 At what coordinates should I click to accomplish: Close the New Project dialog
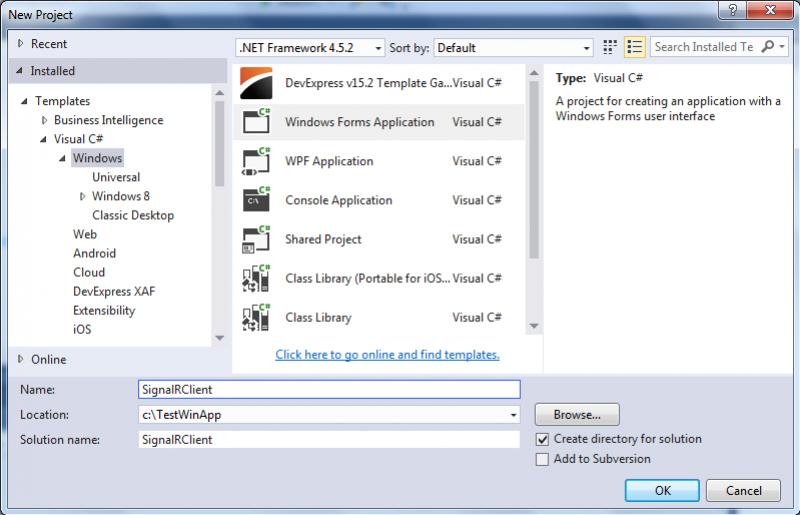click(x=769, y=10)
